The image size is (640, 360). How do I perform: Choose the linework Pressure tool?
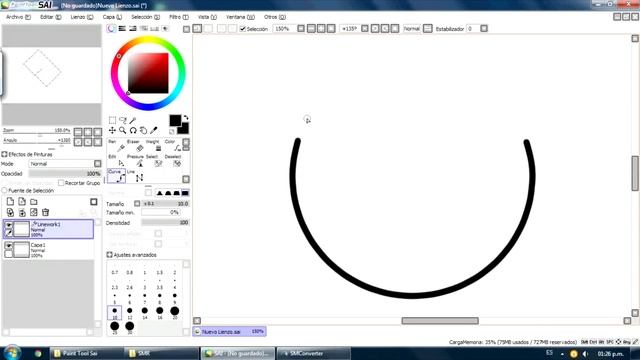pos(136,161)
